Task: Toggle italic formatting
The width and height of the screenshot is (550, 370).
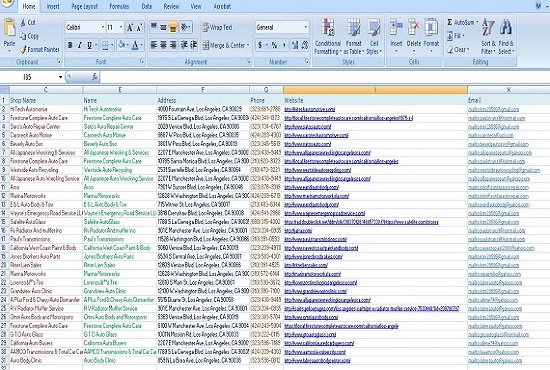Action: [x=80, y=45]
